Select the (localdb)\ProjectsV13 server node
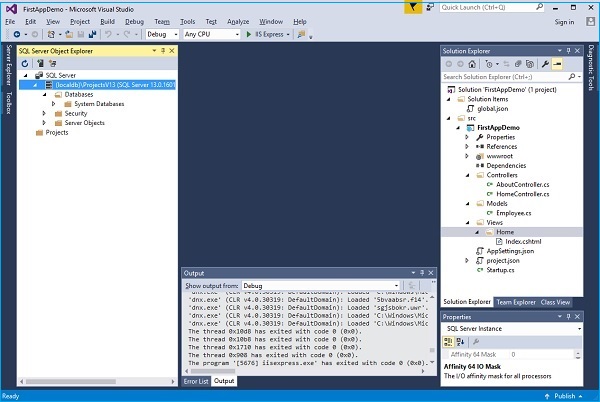This screenshot has width=600, height=402. pyautogui.click(x=97, y=85)
